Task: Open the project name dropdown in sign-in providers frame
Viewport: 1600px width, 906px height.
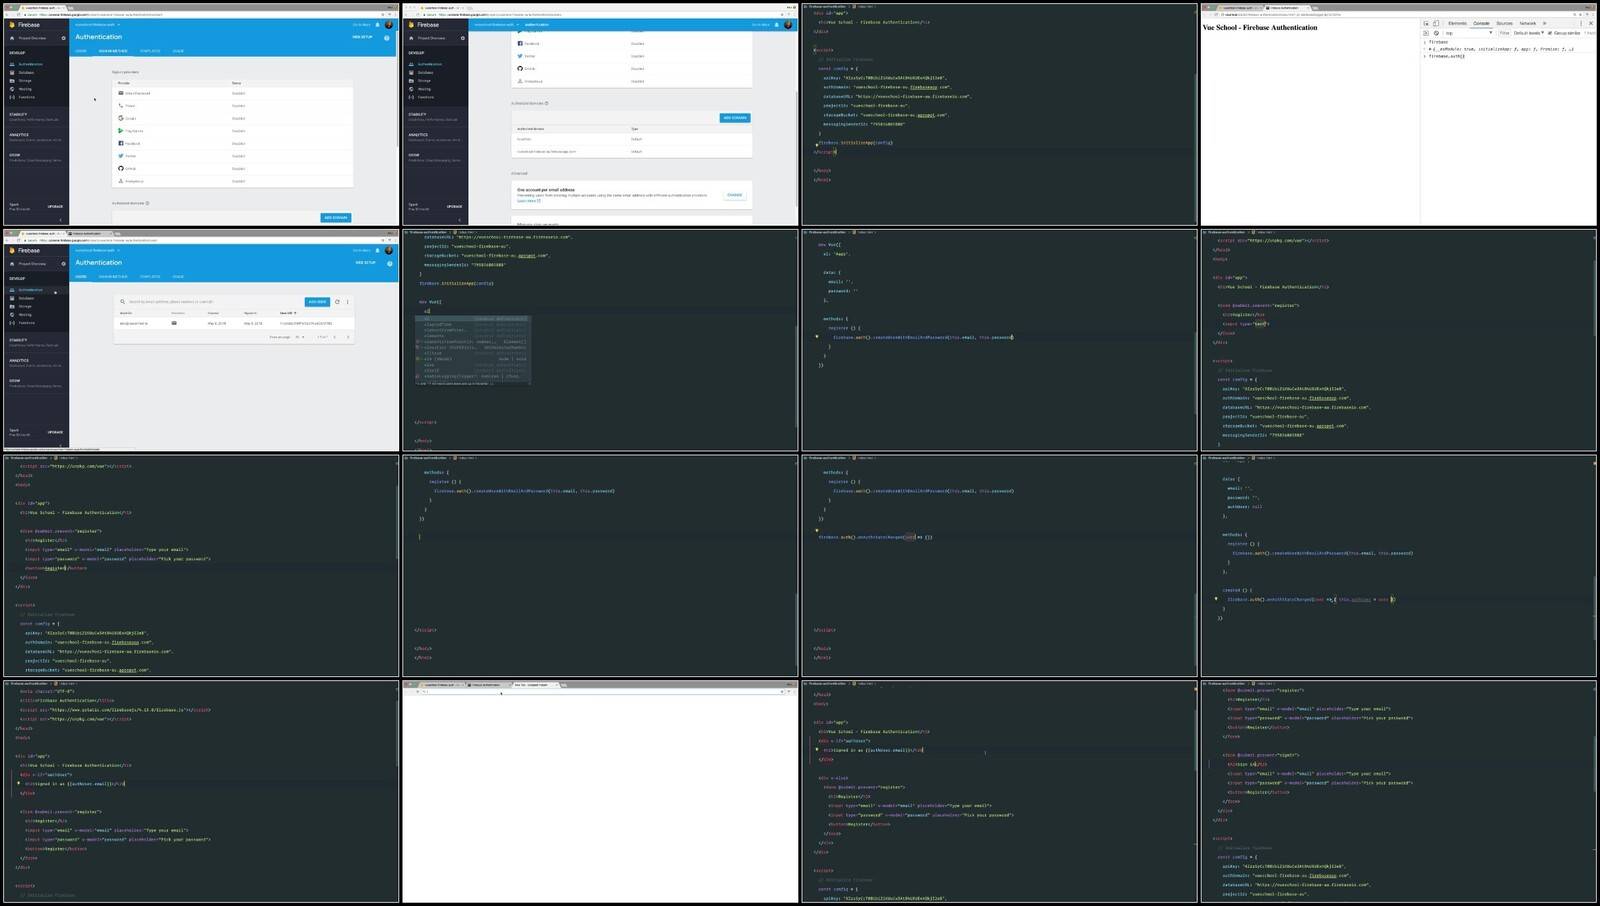Action: [x=97, y=25]
